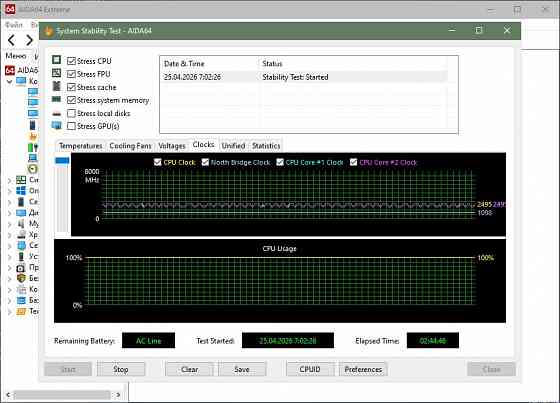Click the Stress cache icon
This screenshot has width=560, height=403.
pyautogui.click(x=56, y=86)
